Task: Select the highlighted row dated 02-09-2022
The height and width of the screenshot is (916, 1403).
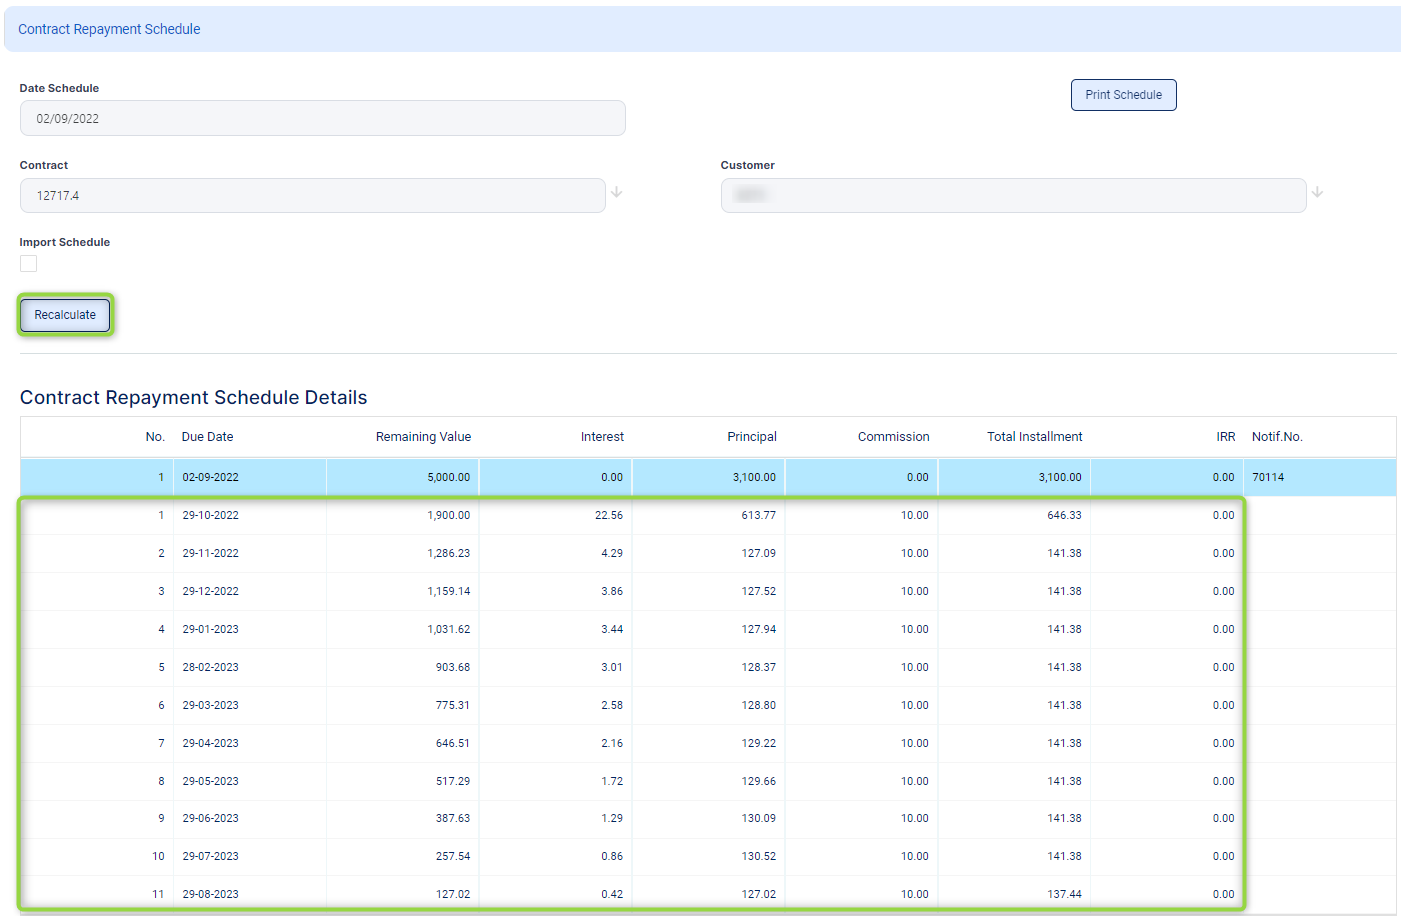Action: [x=210, y=477]
